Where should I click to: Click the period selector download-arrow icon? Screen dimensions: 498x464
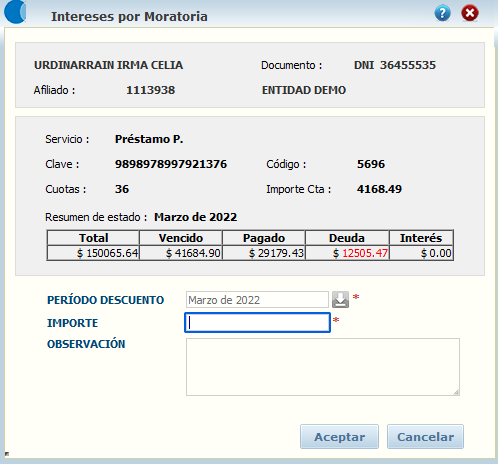pyautogui.click(x=340, y=299)
